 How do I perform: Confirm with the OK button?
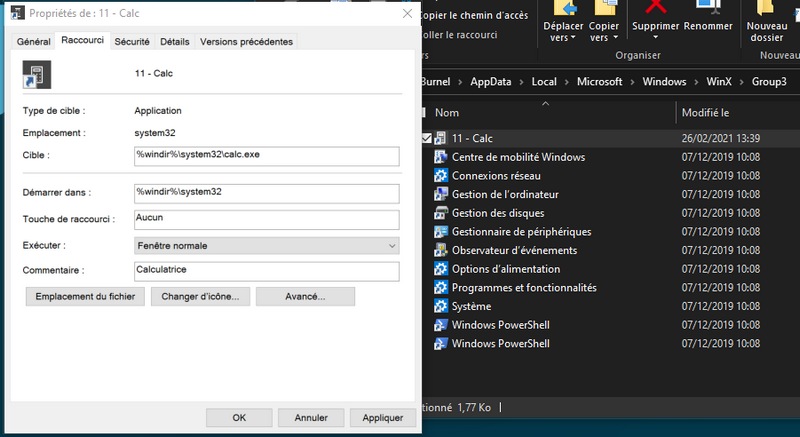coord(239,418)
